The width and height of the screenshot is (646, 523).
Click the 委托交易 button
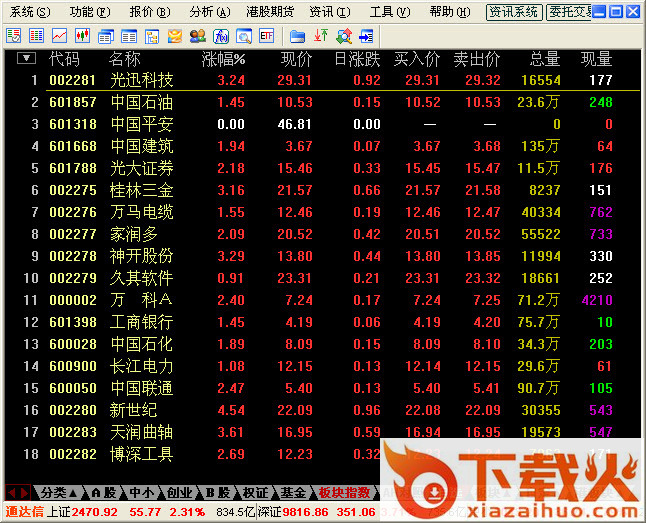[569, 12]
